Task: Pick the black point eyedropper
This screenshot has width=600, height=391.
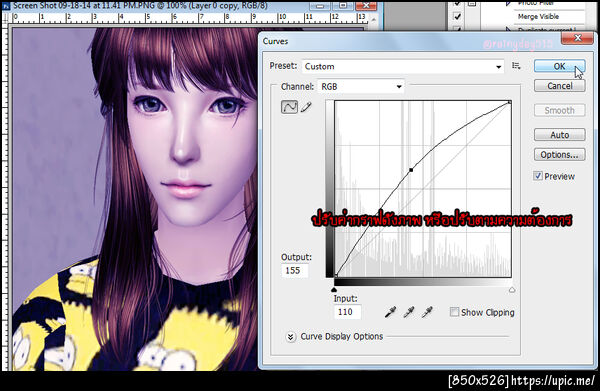Action: tap(390, 312)
